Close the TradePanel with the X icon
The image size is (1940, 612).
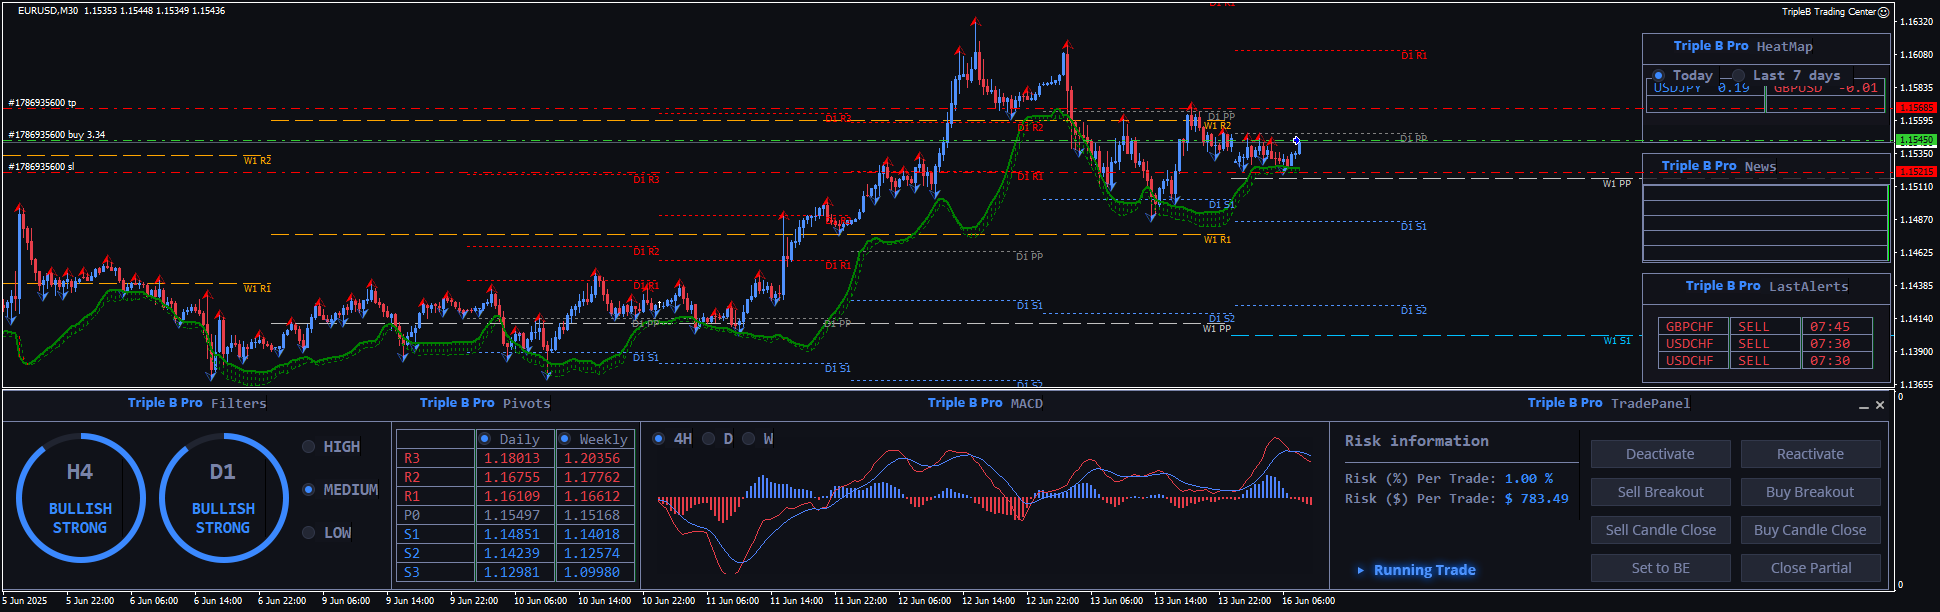coord(1880,405)
